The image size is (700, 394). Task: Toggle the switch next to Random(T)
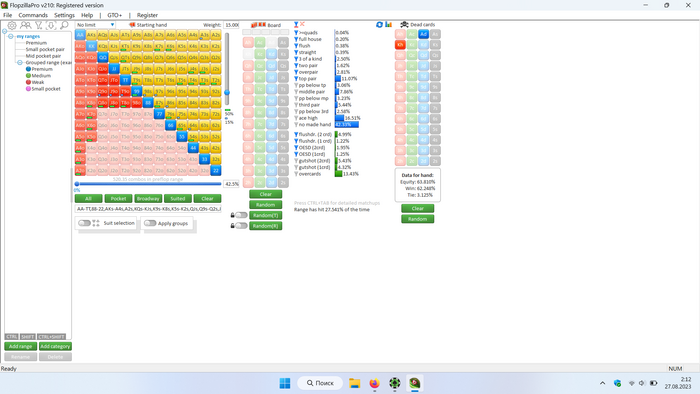point(242,215)
